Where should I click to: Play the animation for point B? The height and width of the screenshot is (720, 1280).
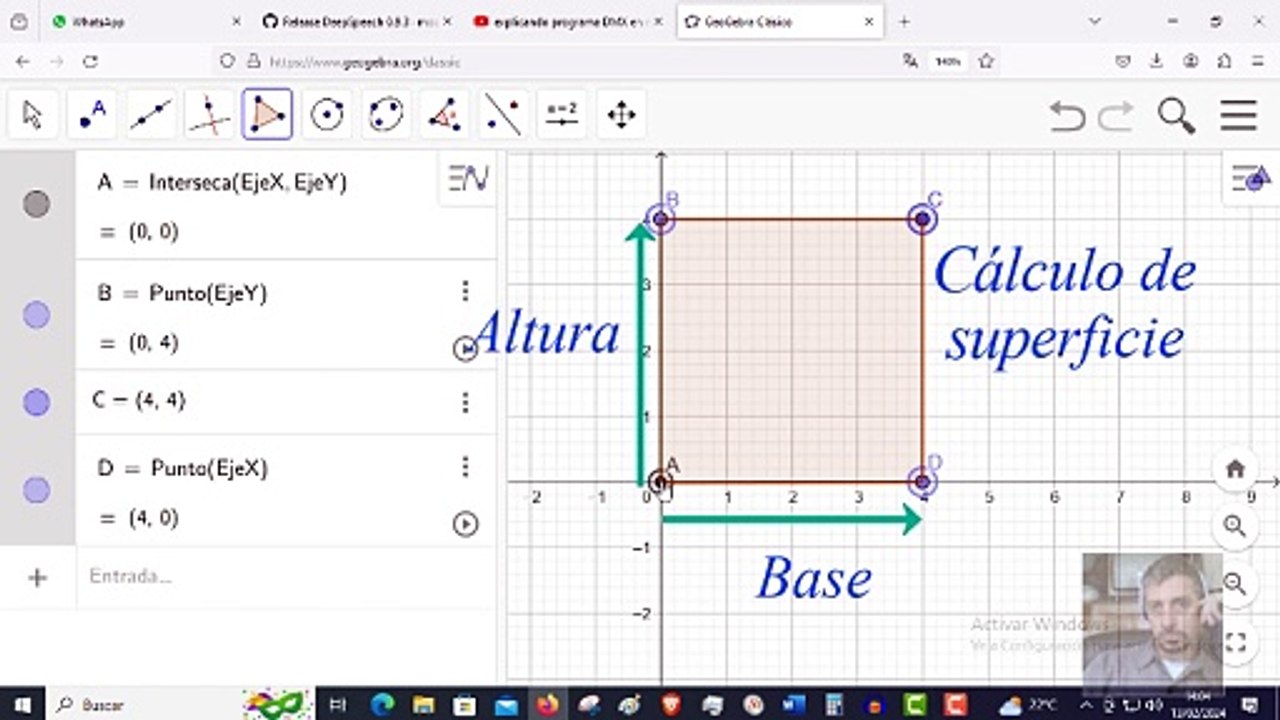click(465, 348)
